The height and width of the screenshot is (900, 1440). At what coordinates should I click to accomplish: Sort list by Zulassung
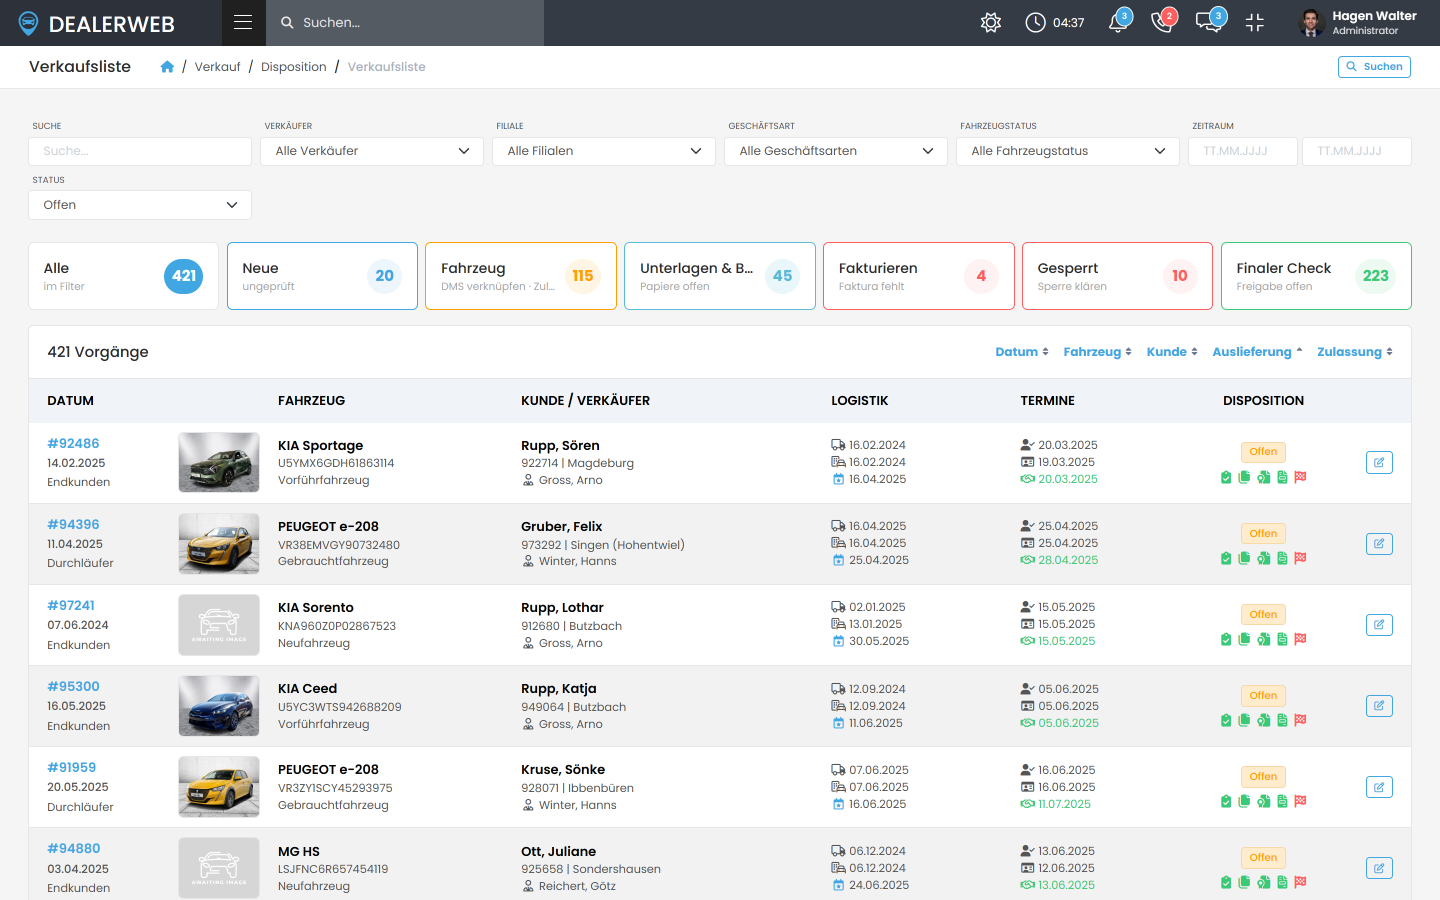1355,352
